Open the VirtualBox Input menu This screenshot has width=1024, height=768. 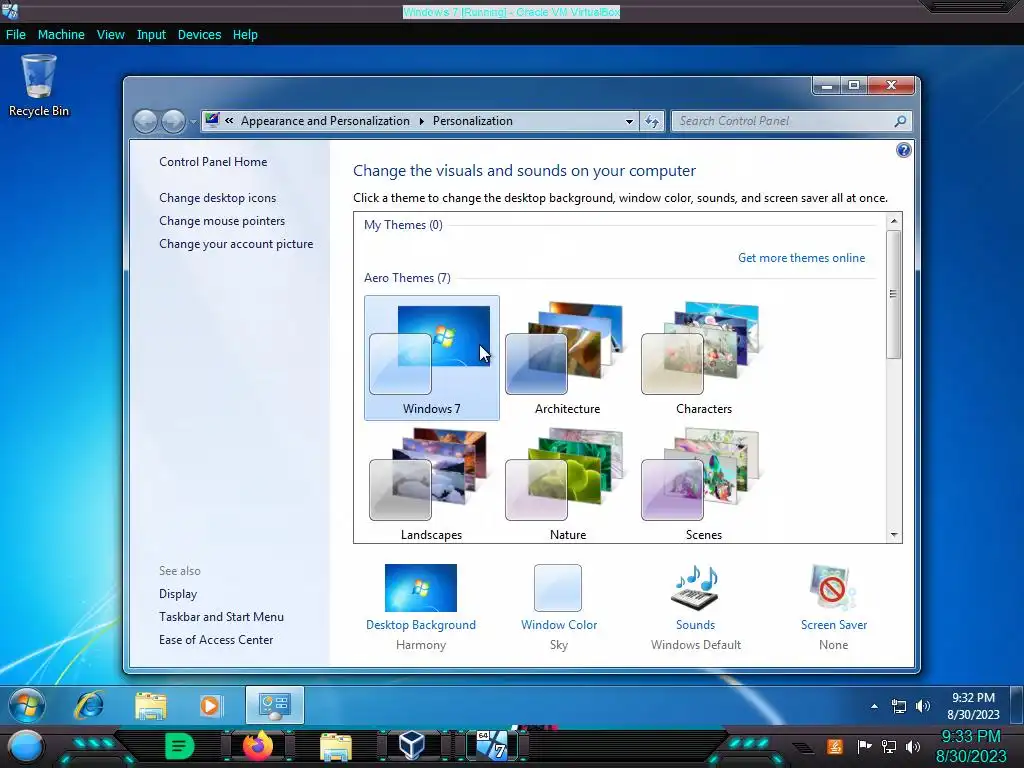coord(151,35)
